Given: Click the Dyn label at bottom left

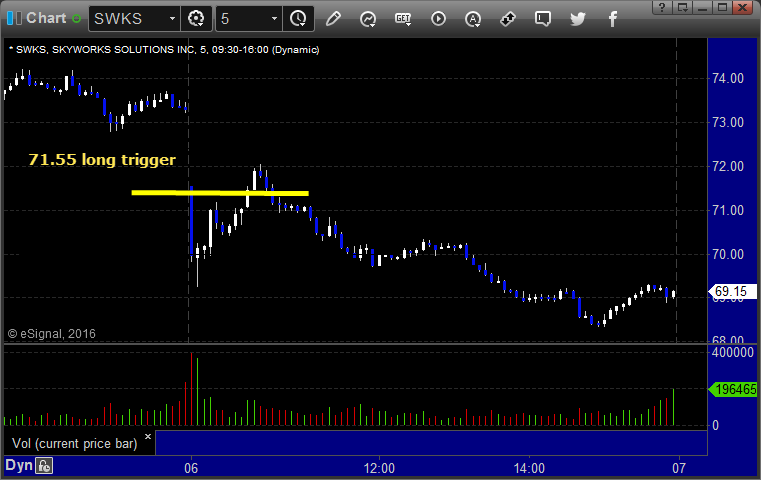Looking at the screenshot, I should (18, 465).
